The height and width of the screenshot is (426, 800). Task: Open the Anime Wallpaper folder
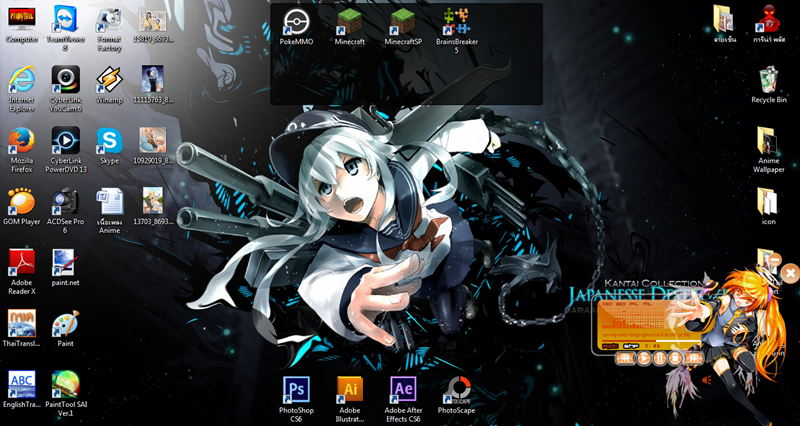[x=769, y=150]
